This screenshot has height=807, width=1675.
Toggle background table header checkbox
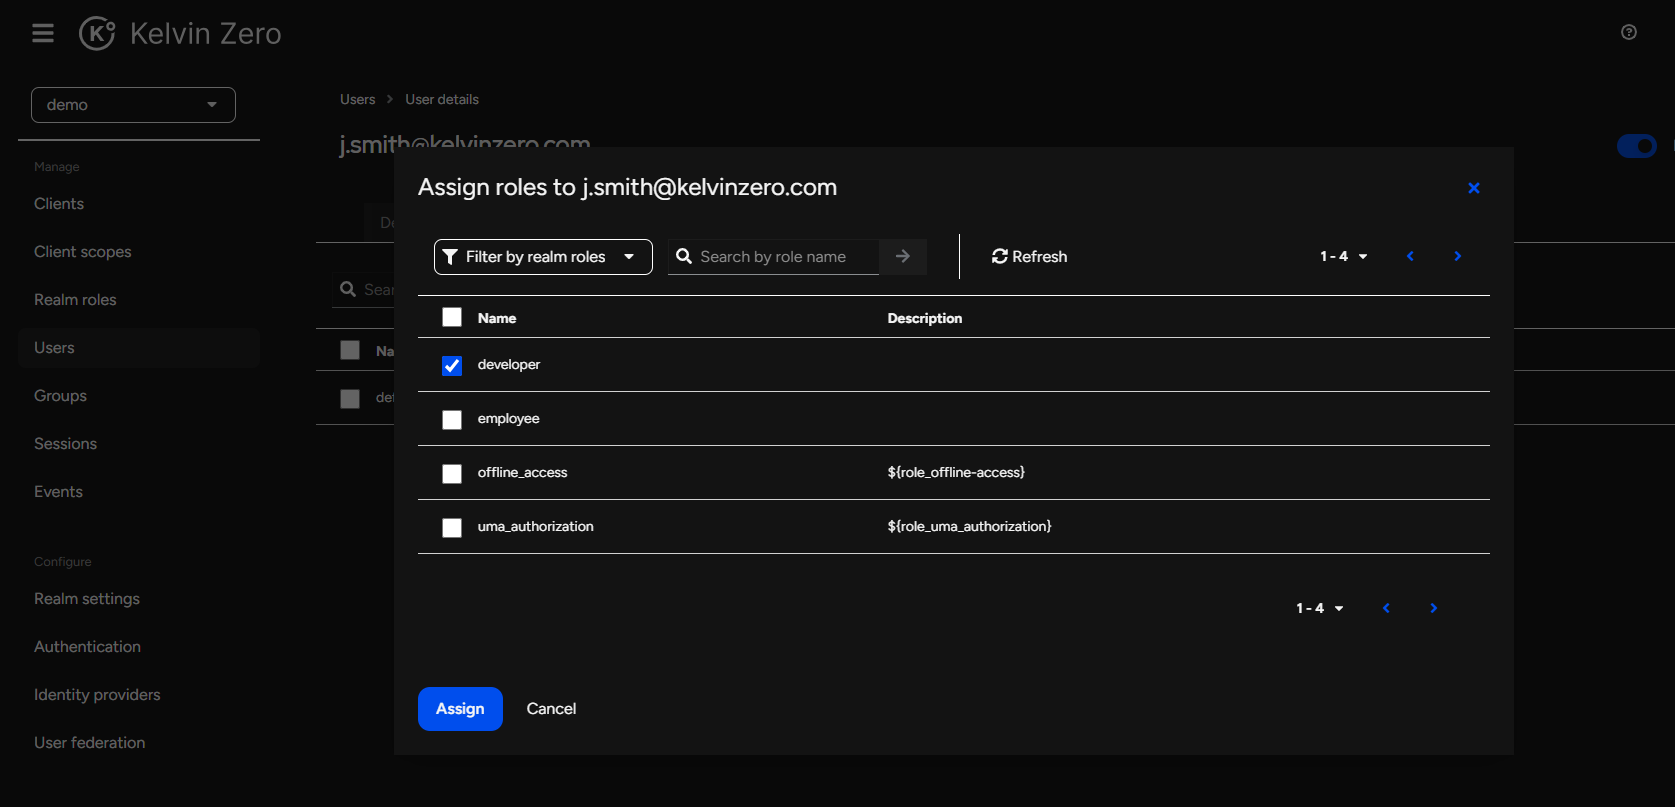coord(350,350)
